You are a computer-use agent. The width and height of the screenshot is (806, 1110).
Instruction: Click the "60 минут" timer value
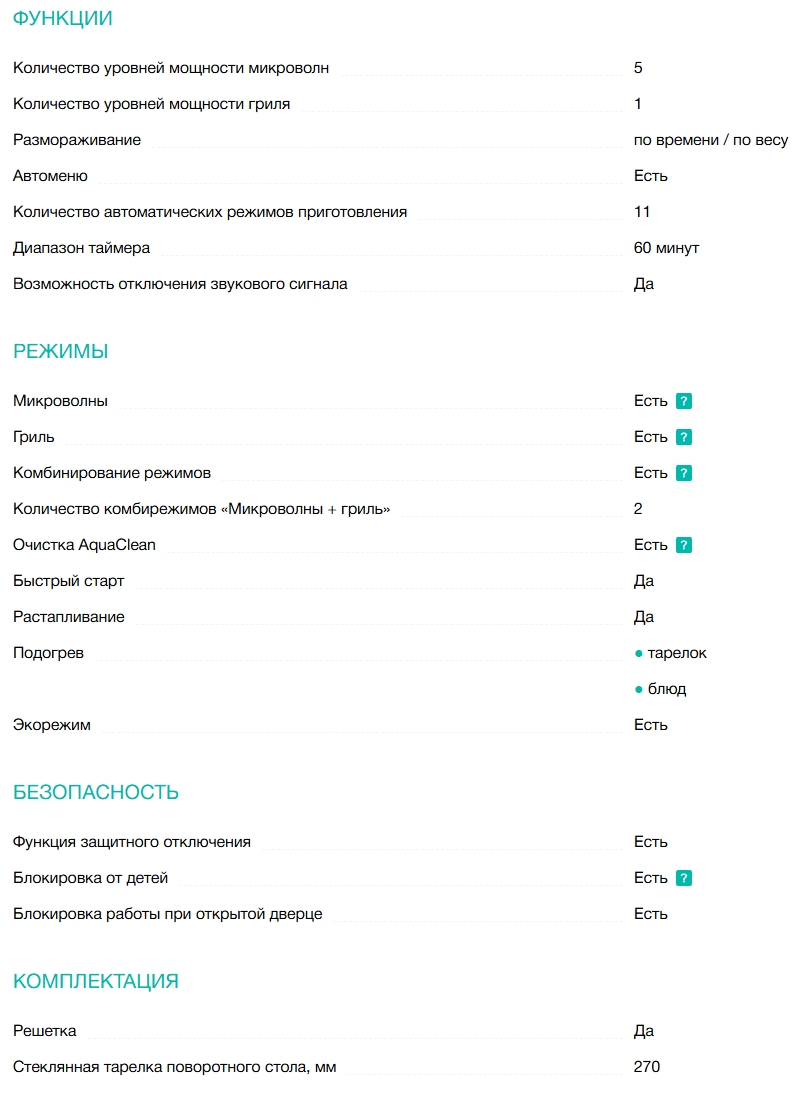click(x=666, y=248)
